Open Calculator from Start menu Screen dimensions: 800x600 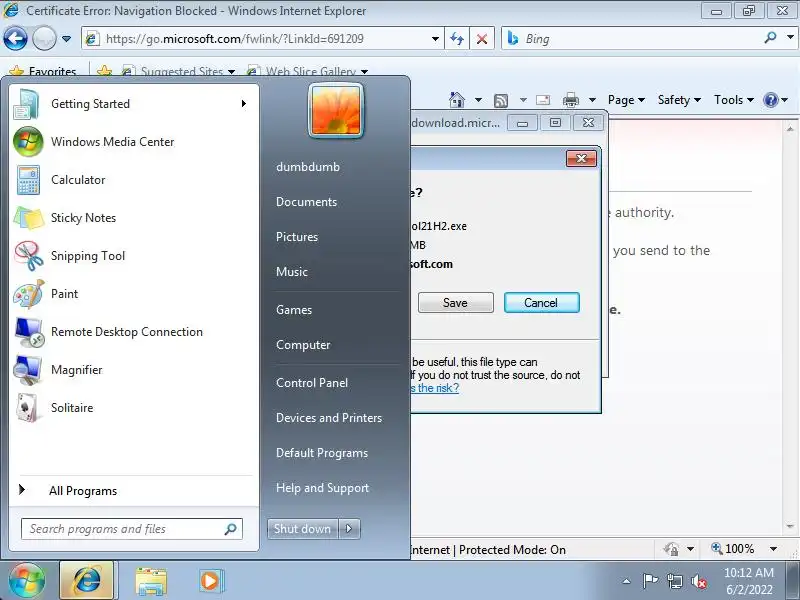pyautogui.click(x=133, y=180)
